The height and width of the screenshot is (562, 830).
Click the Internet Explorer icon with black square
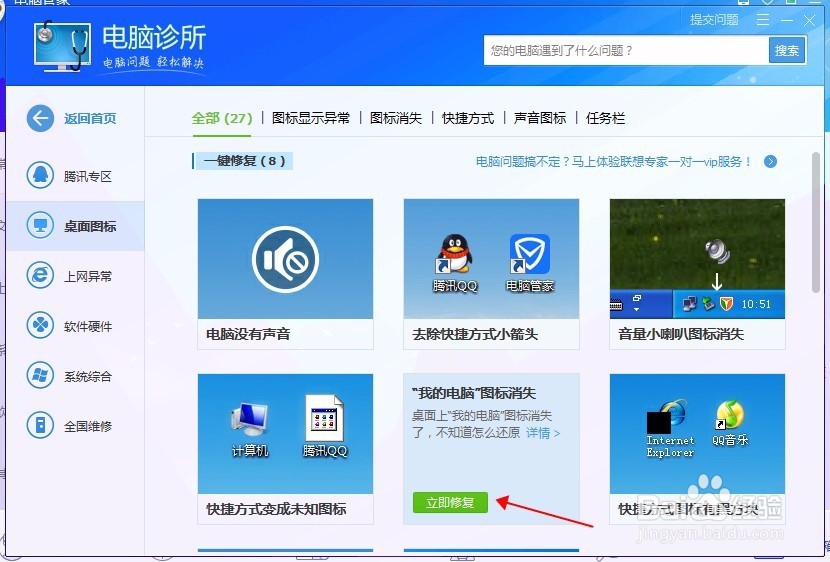pos(667,416)
